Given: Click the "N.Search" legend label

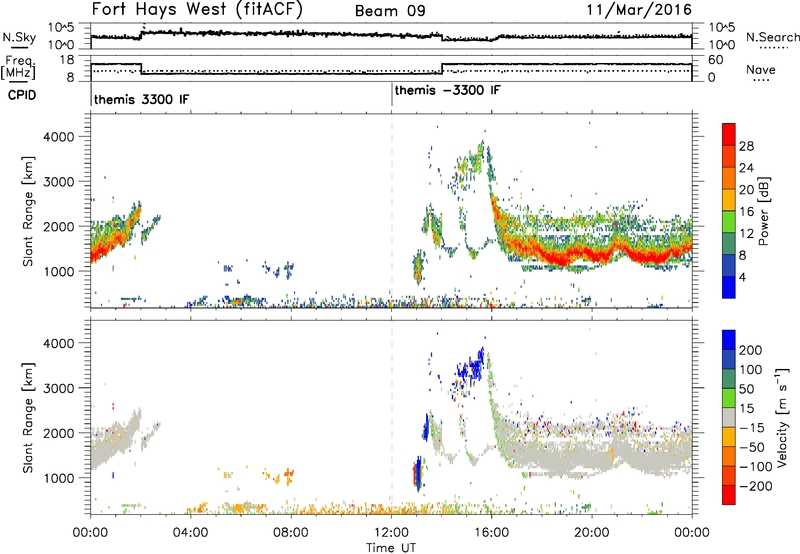Looking at the screenshot, I should click(772, 37).
